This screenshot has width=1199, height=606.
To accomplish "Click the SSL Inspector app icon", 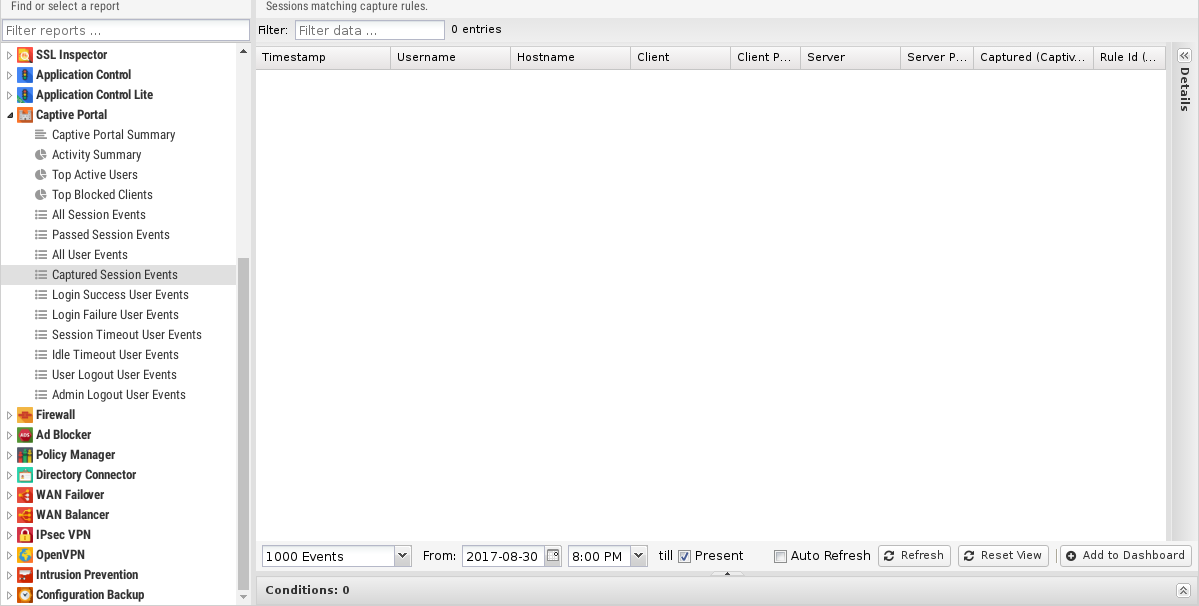I will tap(24, 55).
